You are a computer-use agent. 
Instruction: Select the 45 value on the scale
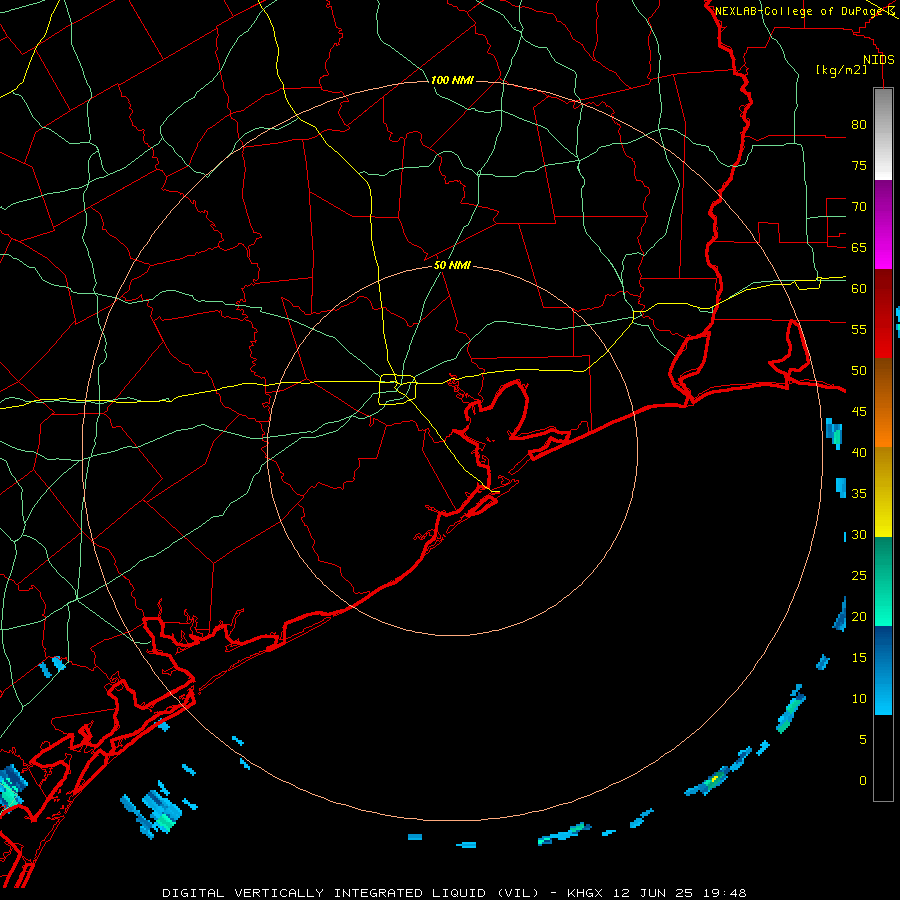click(859, 412)
